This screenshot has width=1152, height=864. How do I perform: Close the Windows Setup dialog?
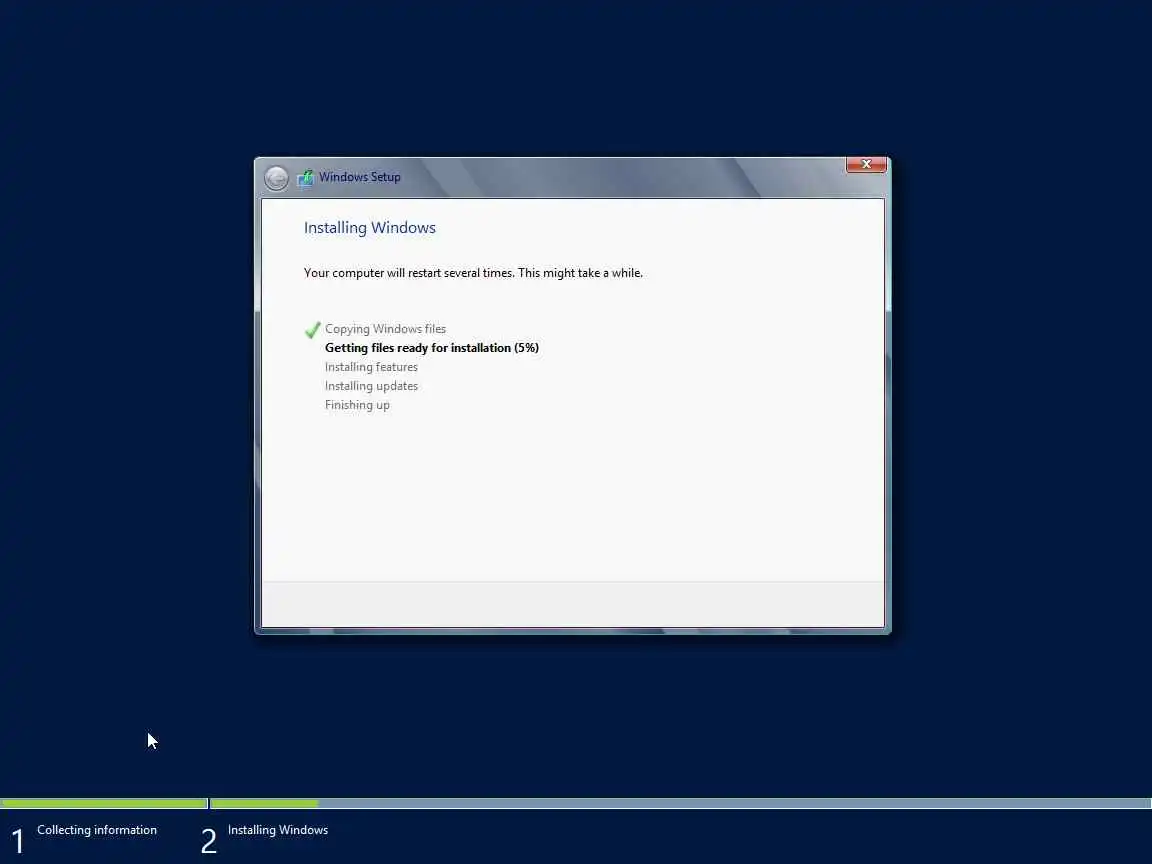[x=866, y=165]
